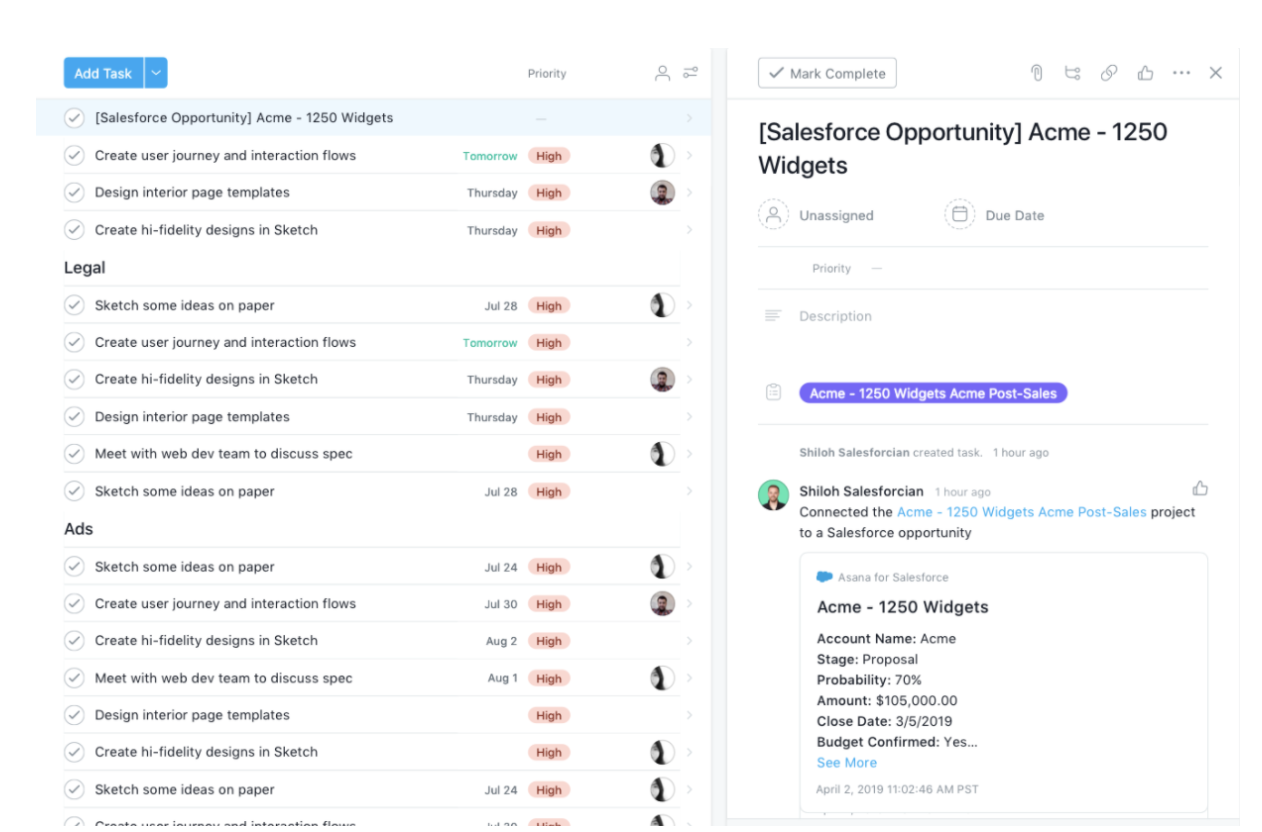Click the Salesforce cloud icon in the card

pyautogui.click(x=825, y=577)
